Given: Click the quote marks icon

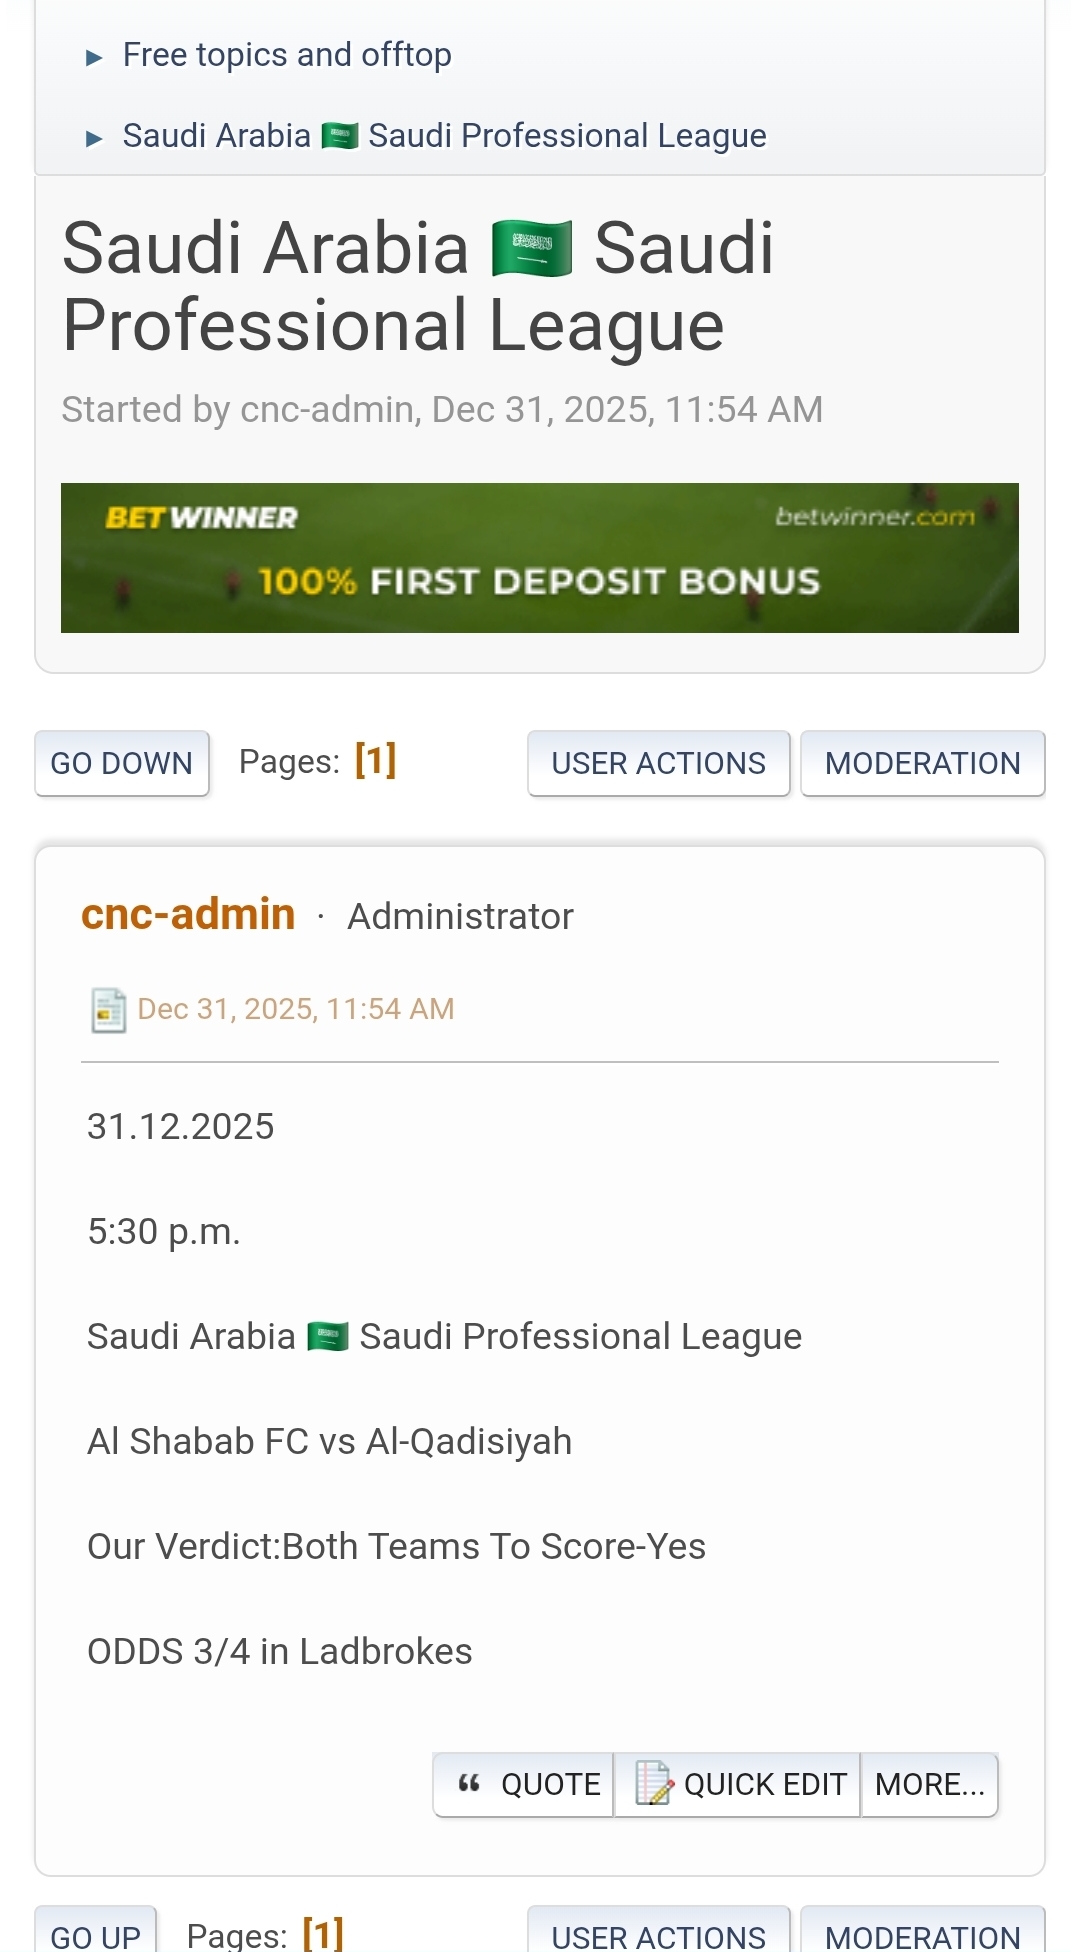Looking at the screenshot, I should 469,1784.
